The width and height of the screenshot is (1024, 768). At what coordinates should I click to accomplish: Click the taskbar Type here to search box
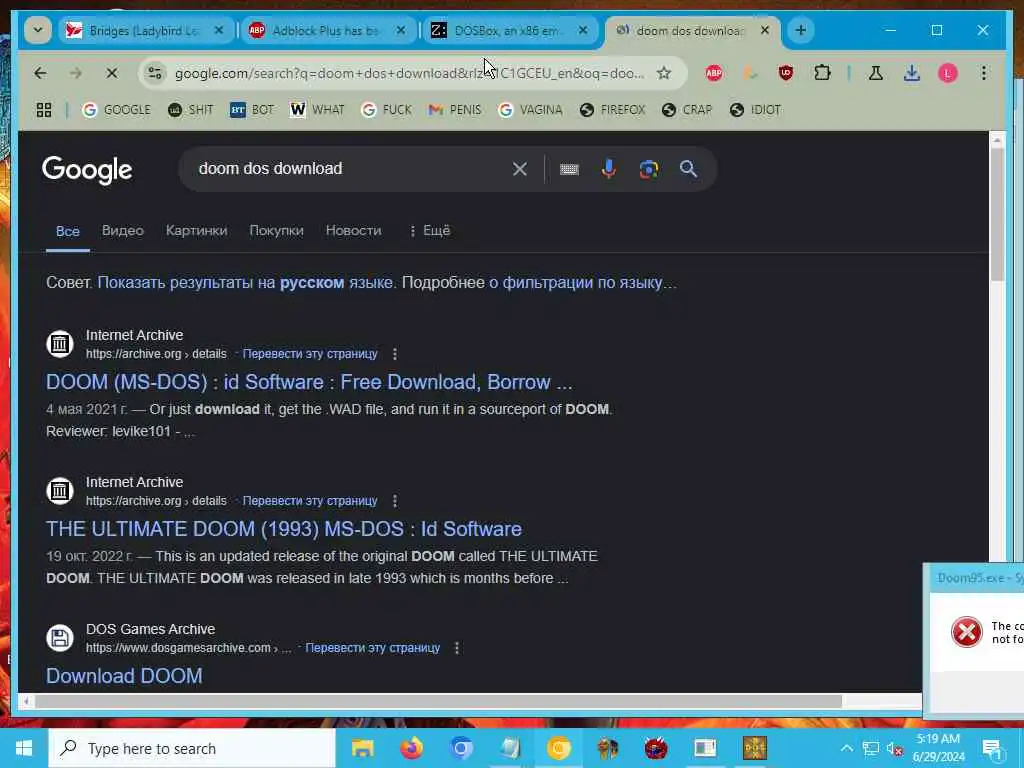pyautogui.click(x=192, y=748)
